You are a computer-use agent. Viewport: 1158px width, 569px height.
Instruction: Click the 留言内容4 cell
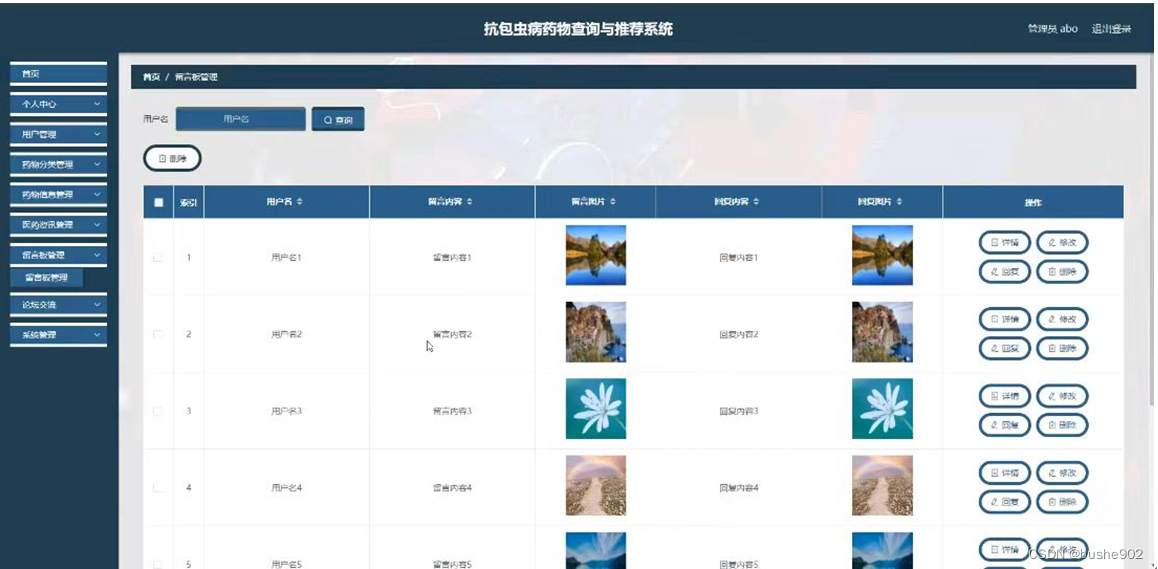pyautogui.click(x=452, y=488)
